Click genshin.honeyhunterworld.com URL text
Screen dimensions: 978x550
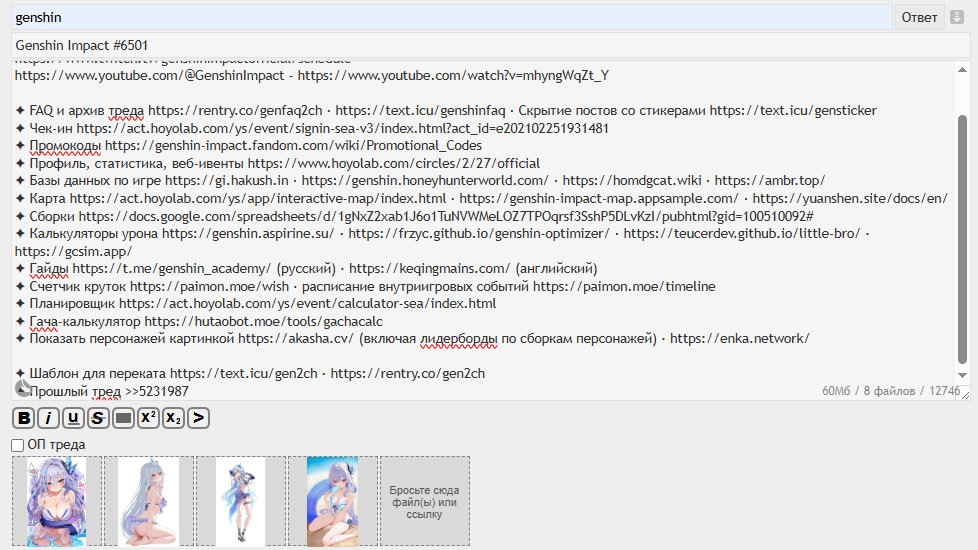(x=425, y=181)
